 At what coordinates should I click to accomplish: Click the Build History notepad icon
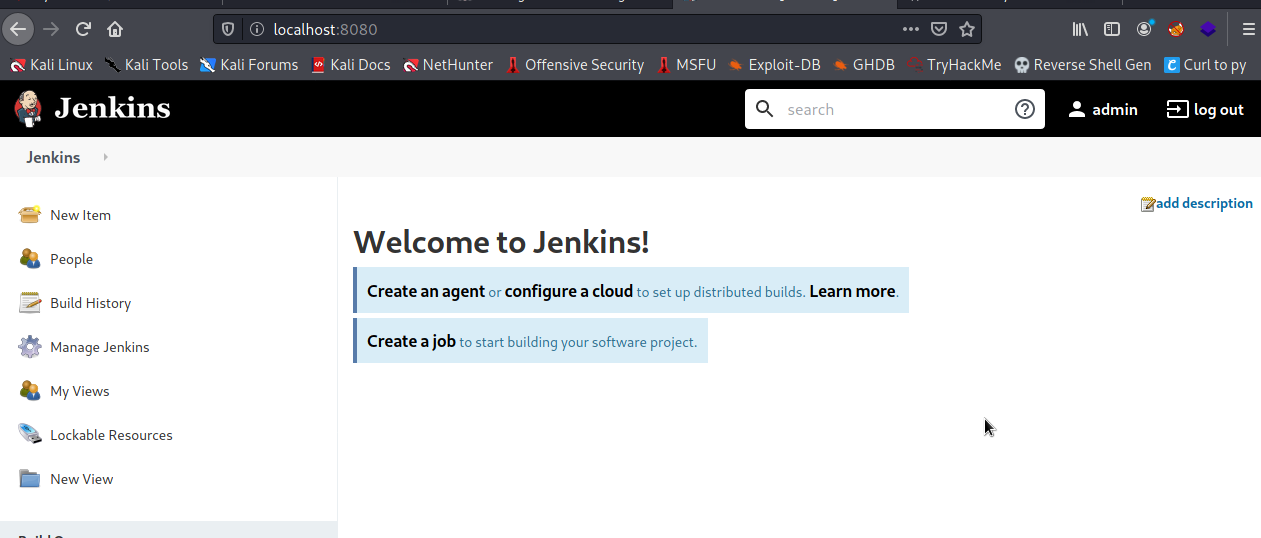click(30, 303)
